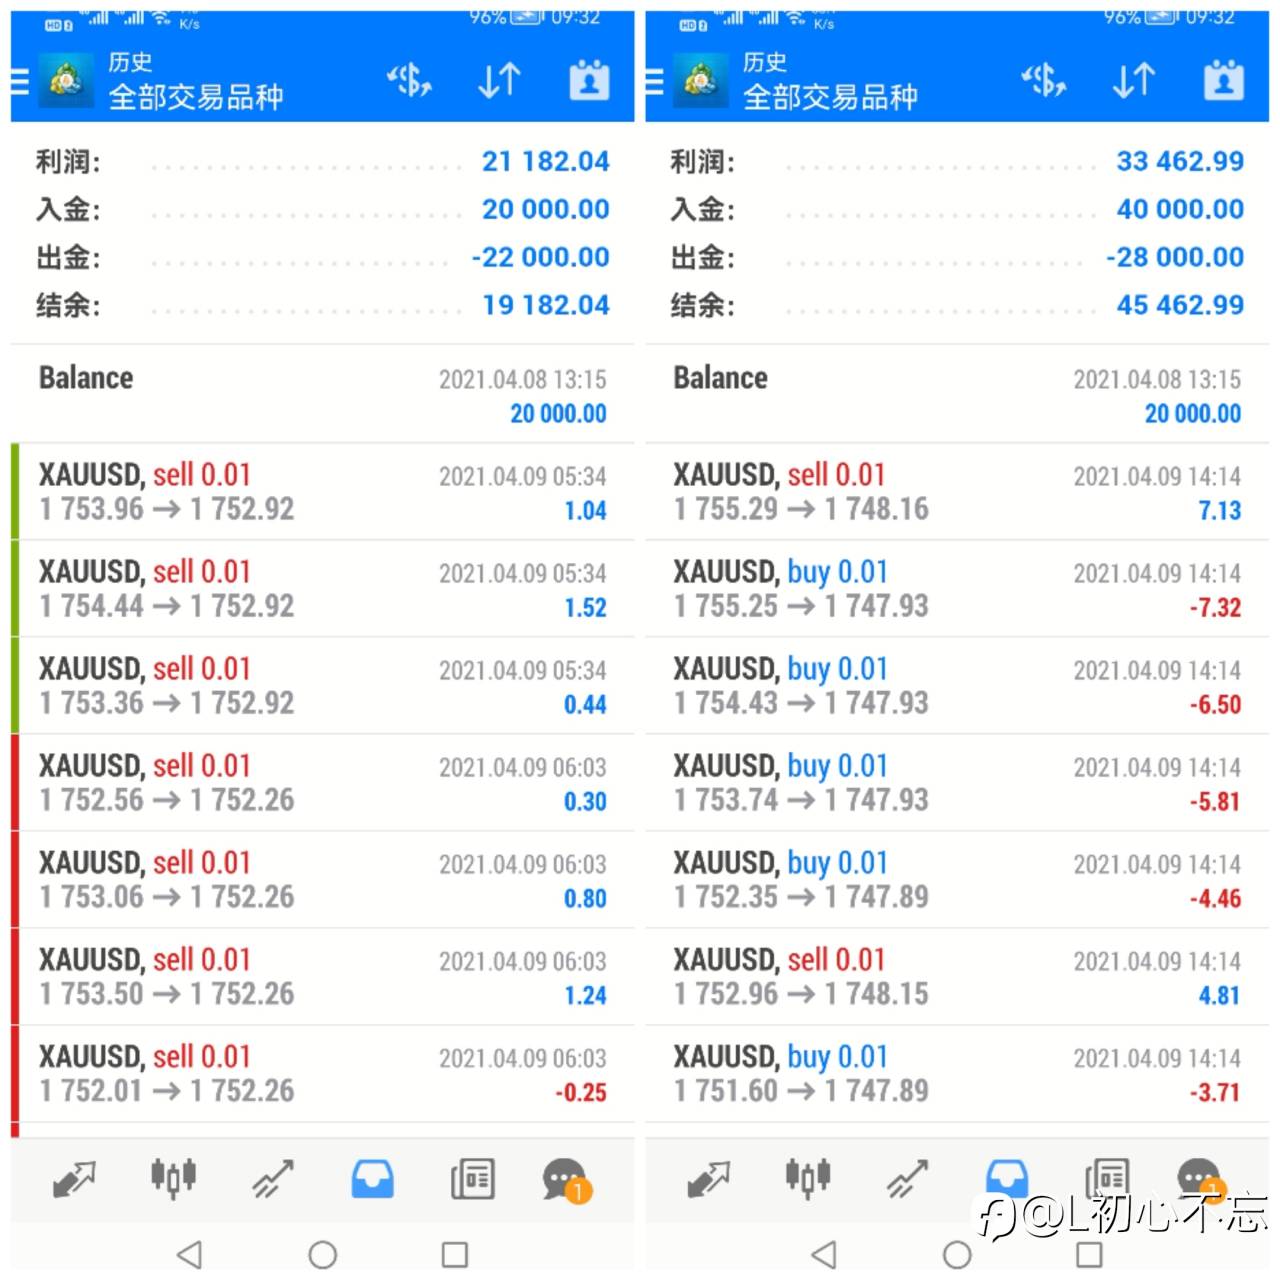Select balance value 19 182.04
1280x1280 pixels.
coord(545,305)
